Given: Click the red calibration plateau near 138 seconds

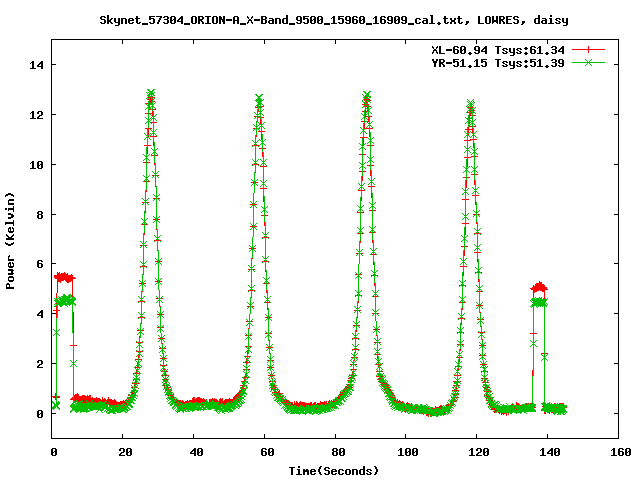Looking at the screenshot, I should coord(539,287).
